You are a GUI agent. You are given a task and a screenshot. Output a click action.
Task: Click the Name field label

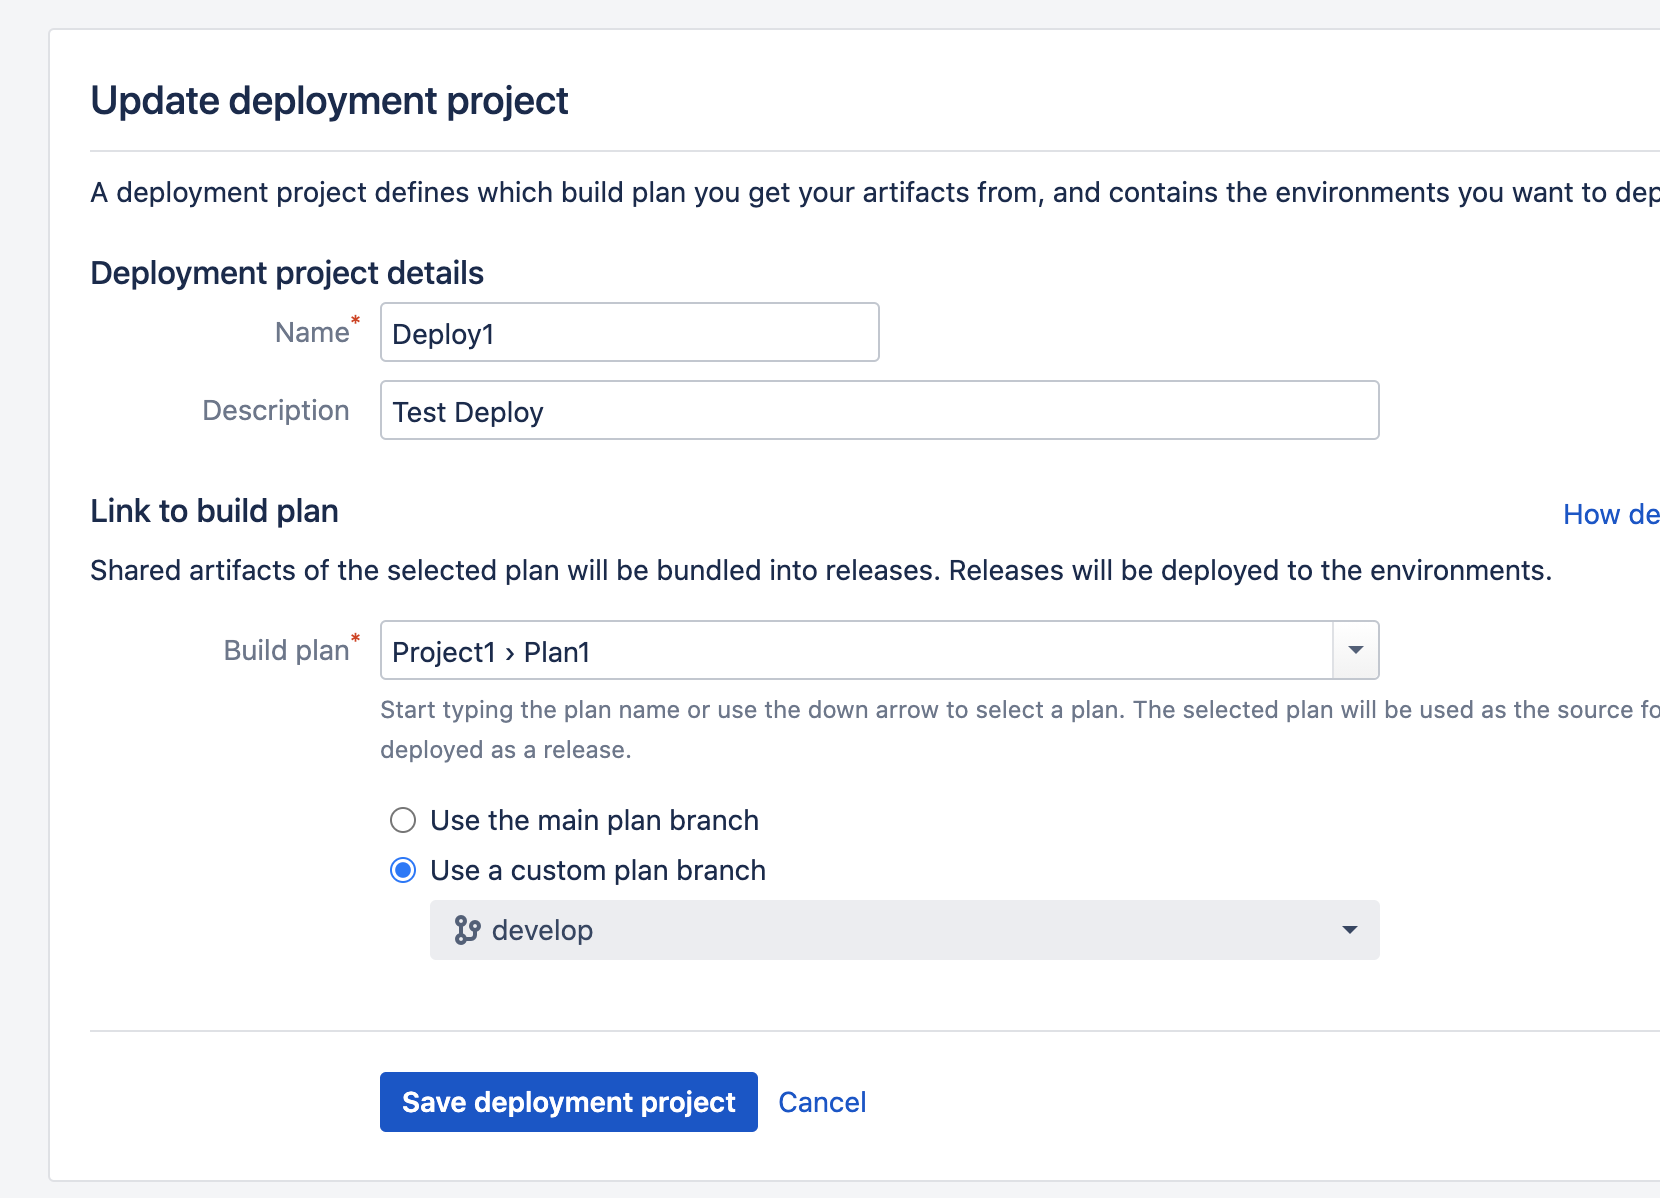[x=312, y=332]
